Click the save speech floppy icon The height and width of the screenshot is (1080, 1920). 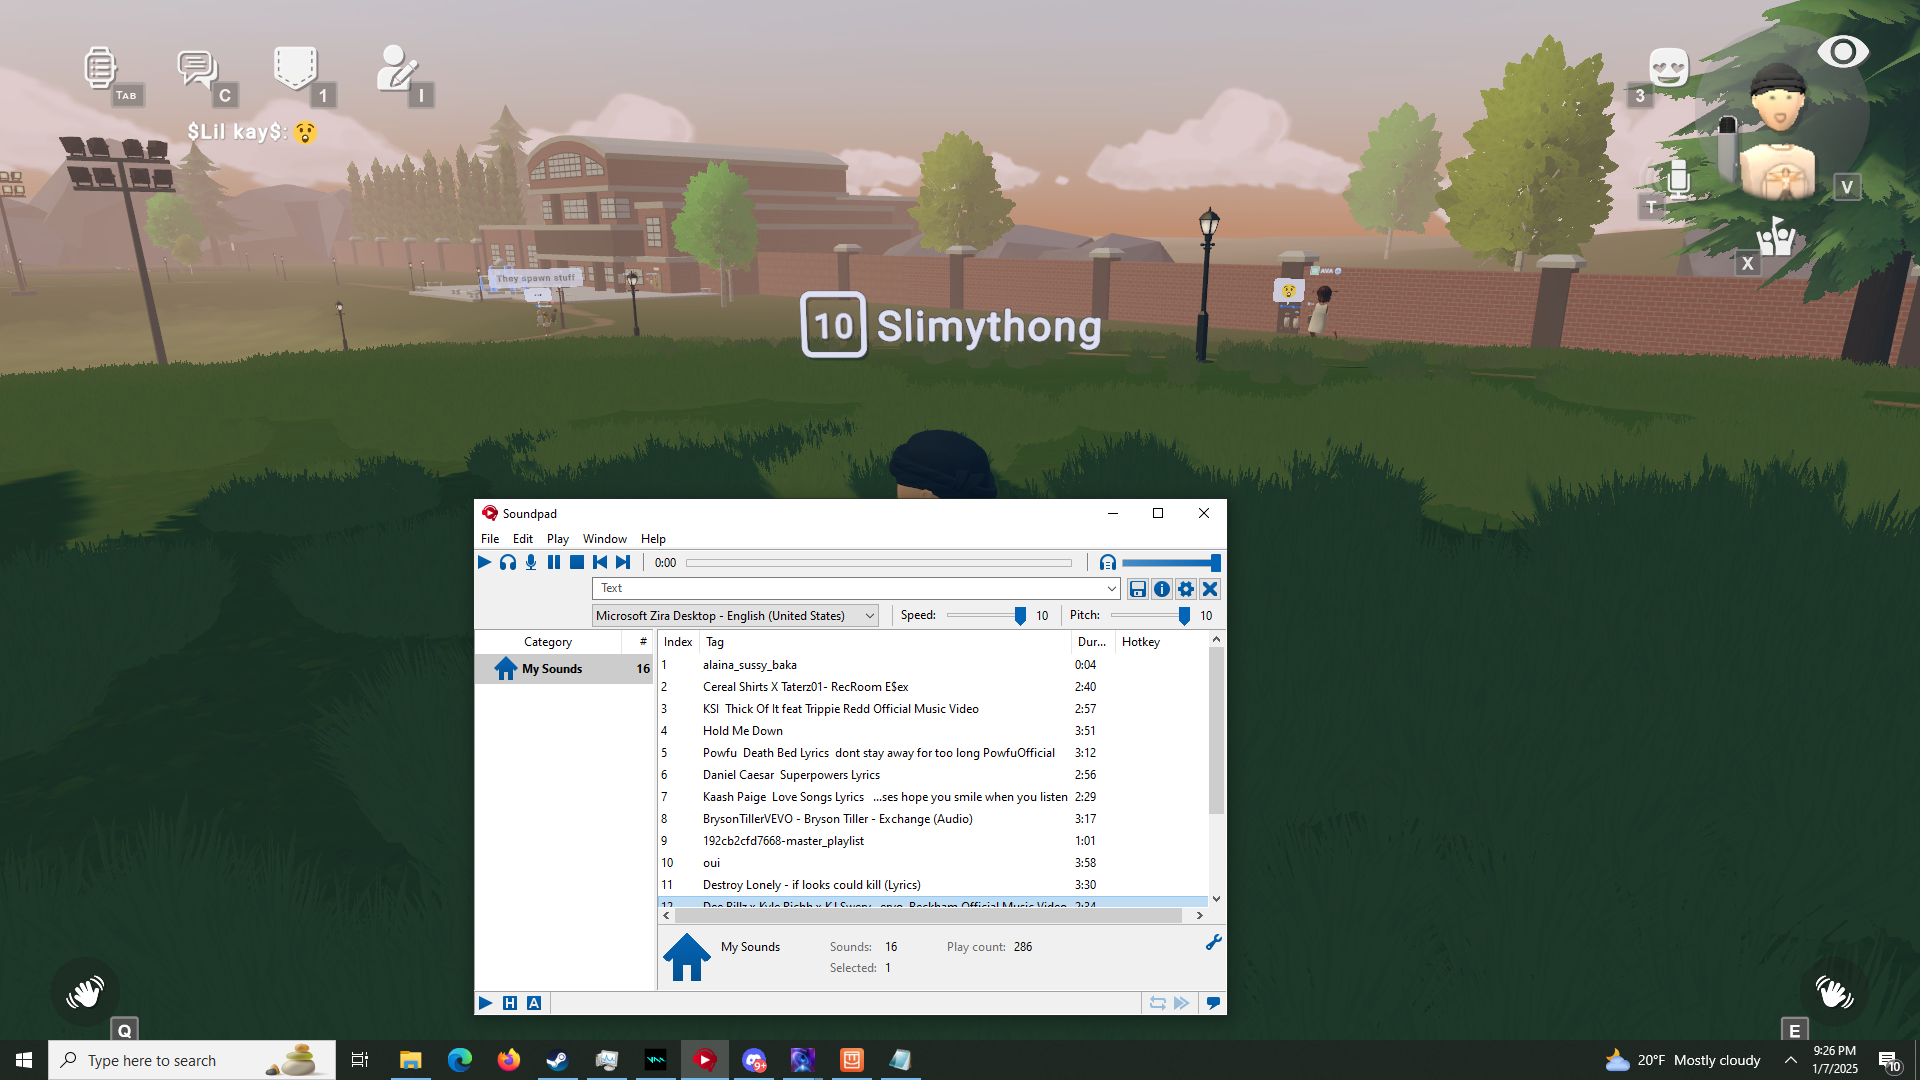tap(1138, 589)
